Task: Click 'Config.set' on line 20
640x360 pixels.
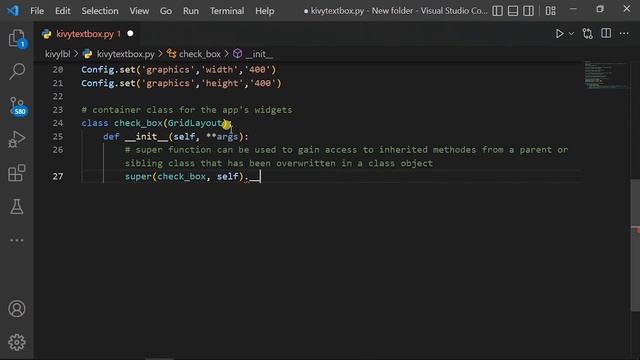Action: click(x=108, y=70)
